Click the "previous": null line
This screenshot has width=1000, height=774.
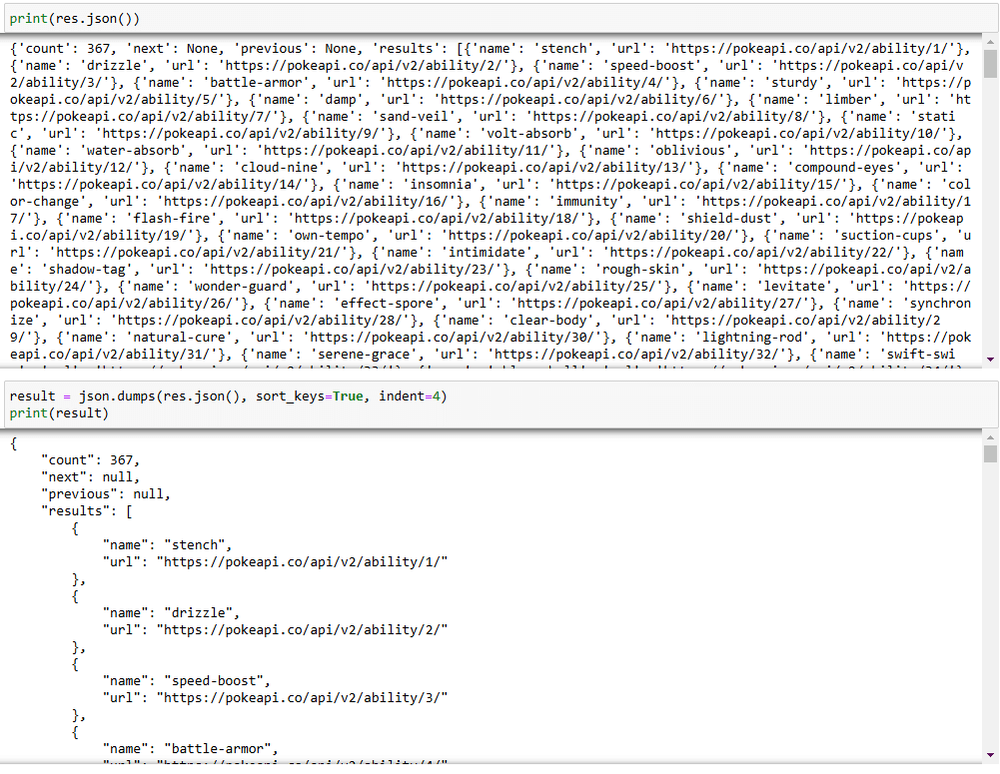pyautogui.click(x=105, y=494)
